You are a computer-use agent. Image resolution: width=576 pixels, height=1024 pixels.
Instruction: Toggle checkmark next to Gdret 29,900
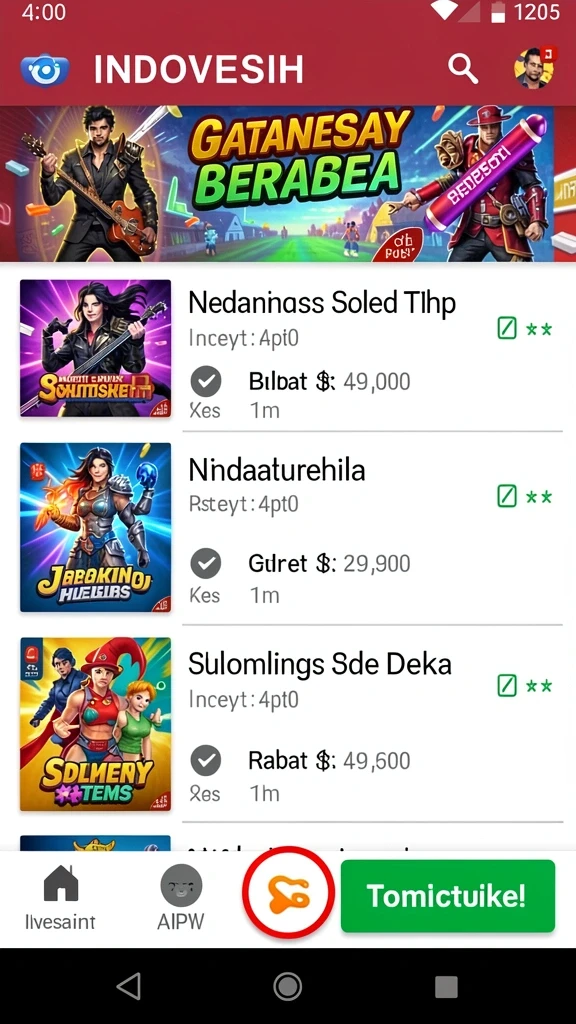click(x=206, y=564)
